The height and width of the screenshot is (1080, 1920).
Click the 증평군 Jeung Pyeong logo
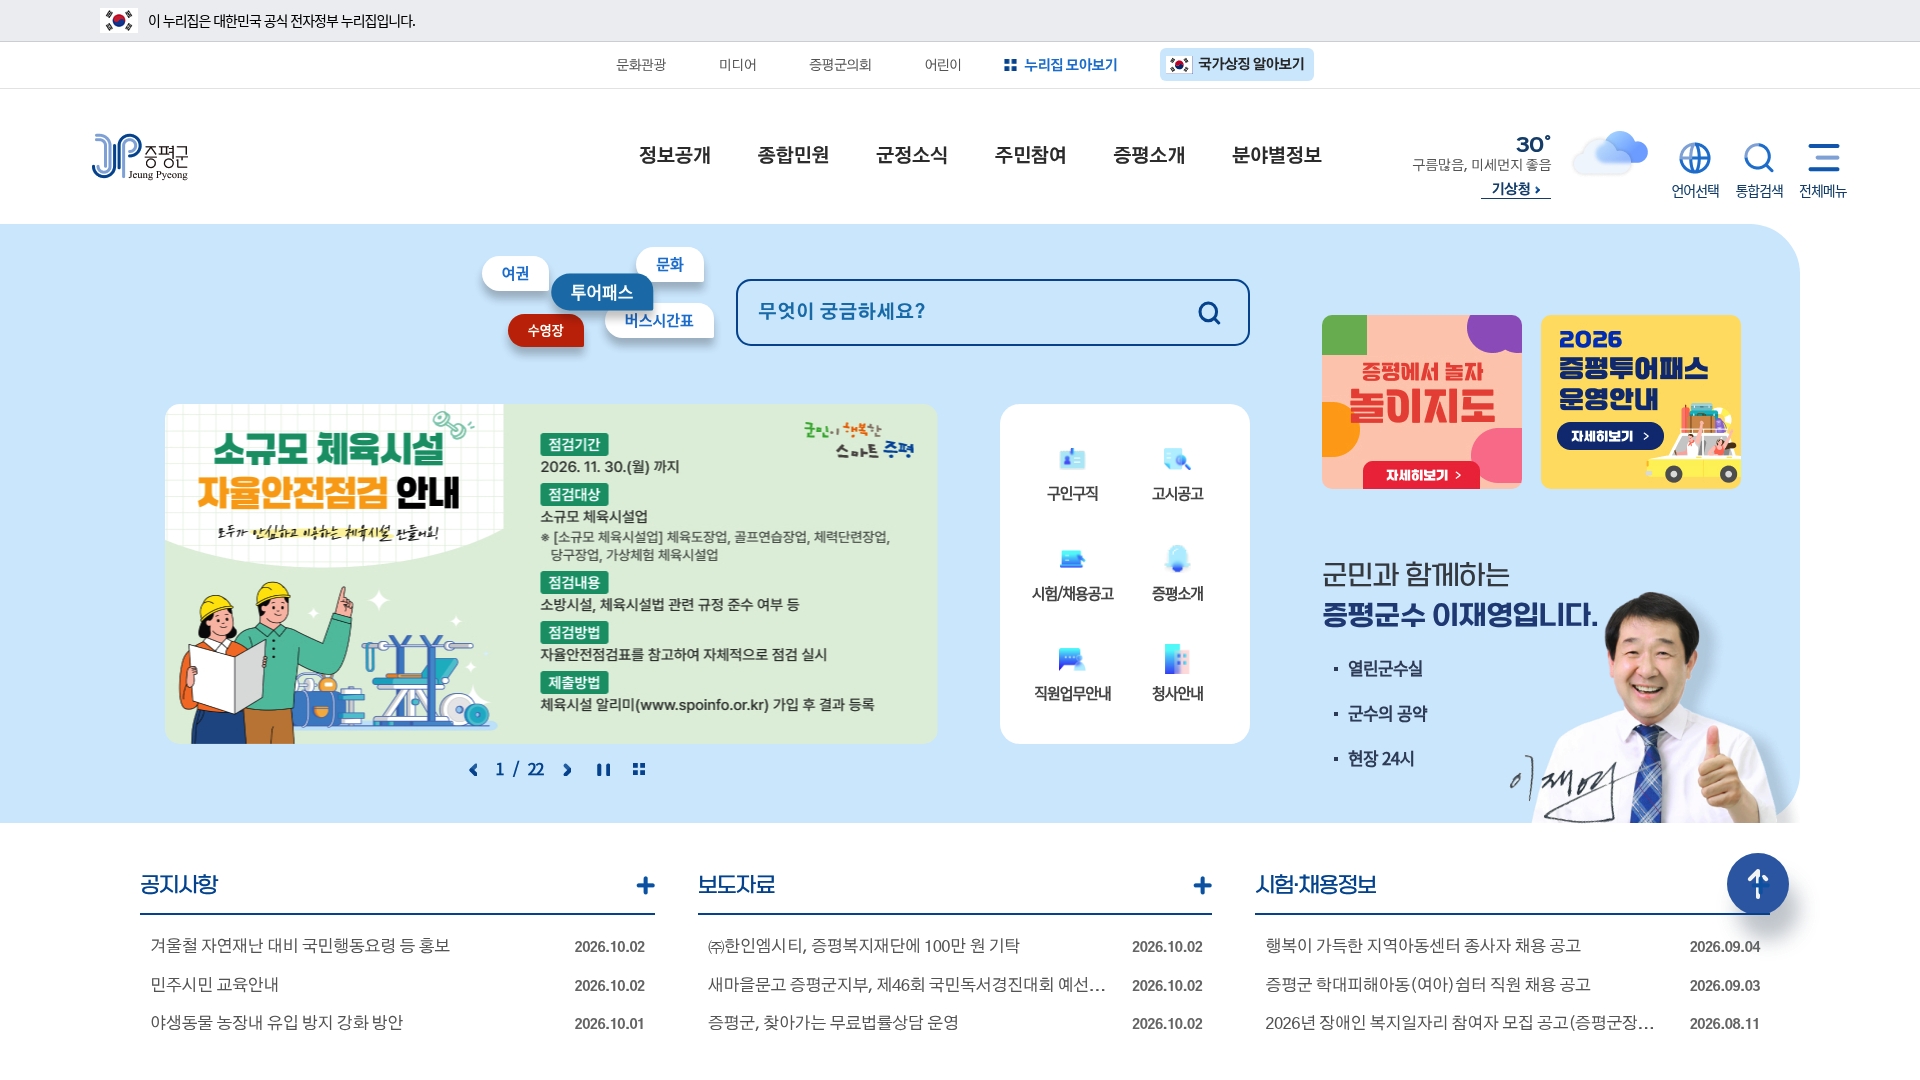pyautogui.click(x=140, y=156)
